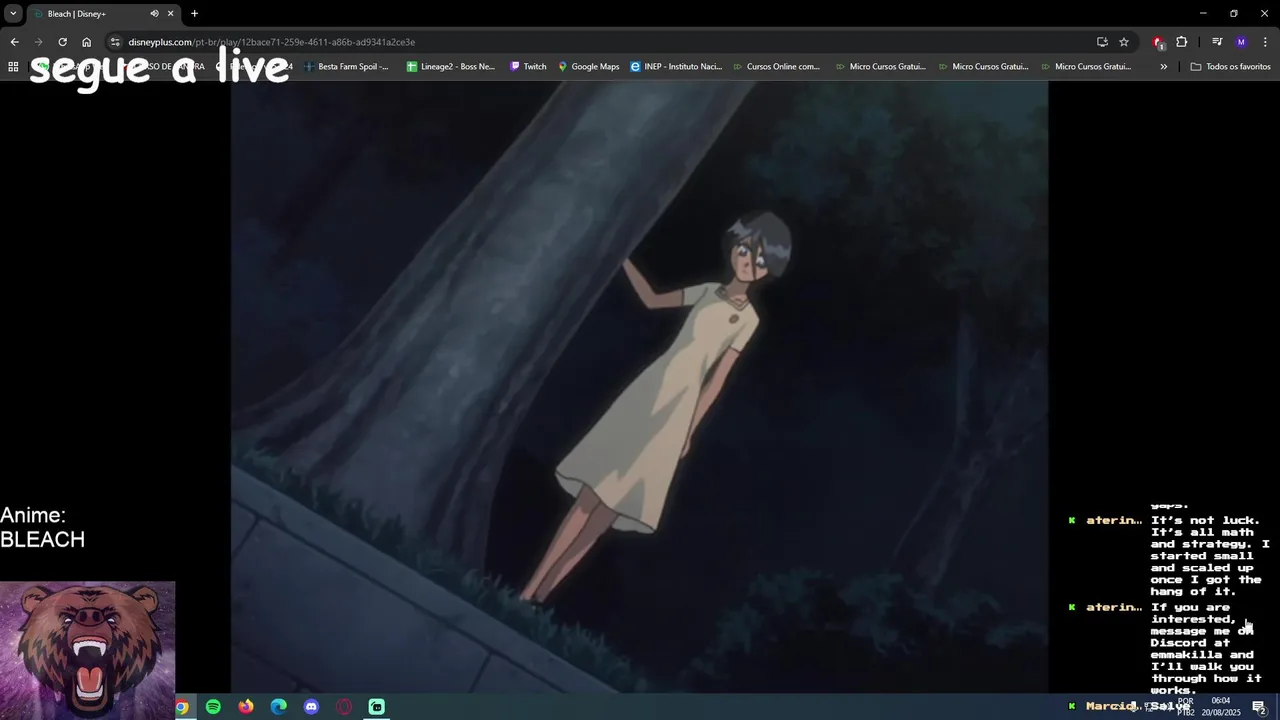Screen dimensions: 1280x720
Task: Open Opera GX from the taskbar
Action: pos(344,707)
